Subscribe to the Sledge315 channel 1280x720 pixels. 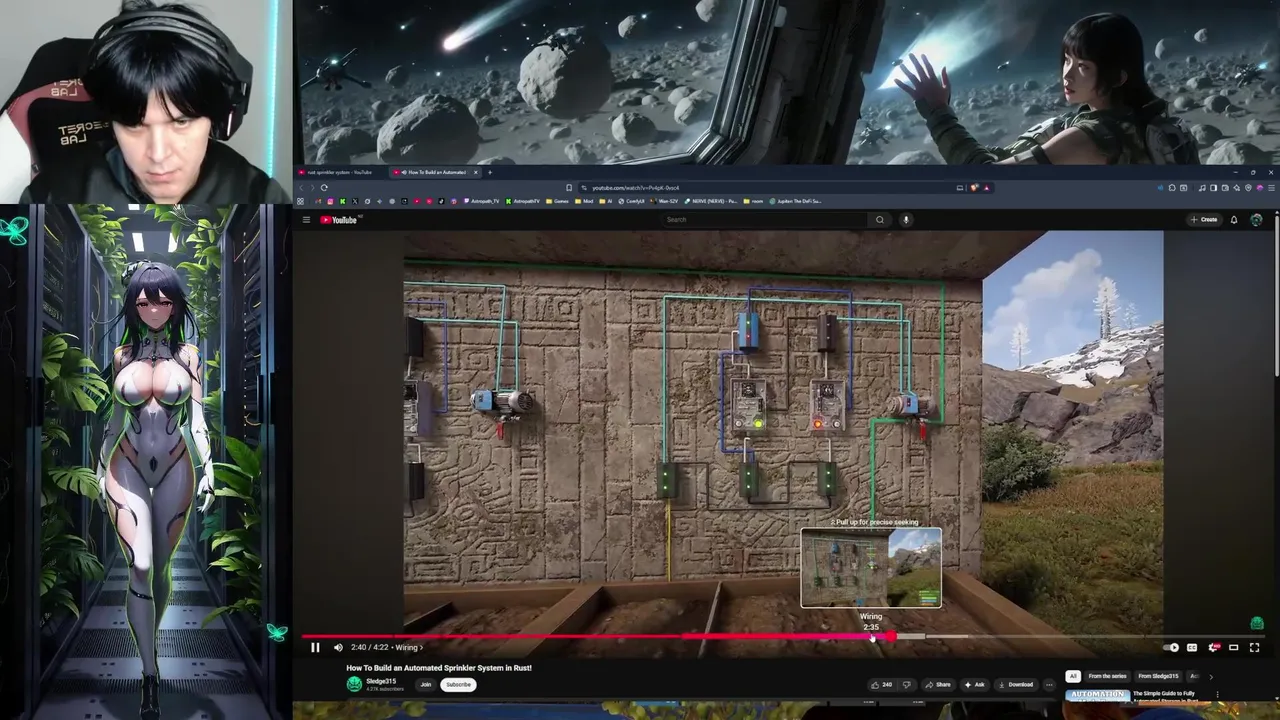(458, 685)
